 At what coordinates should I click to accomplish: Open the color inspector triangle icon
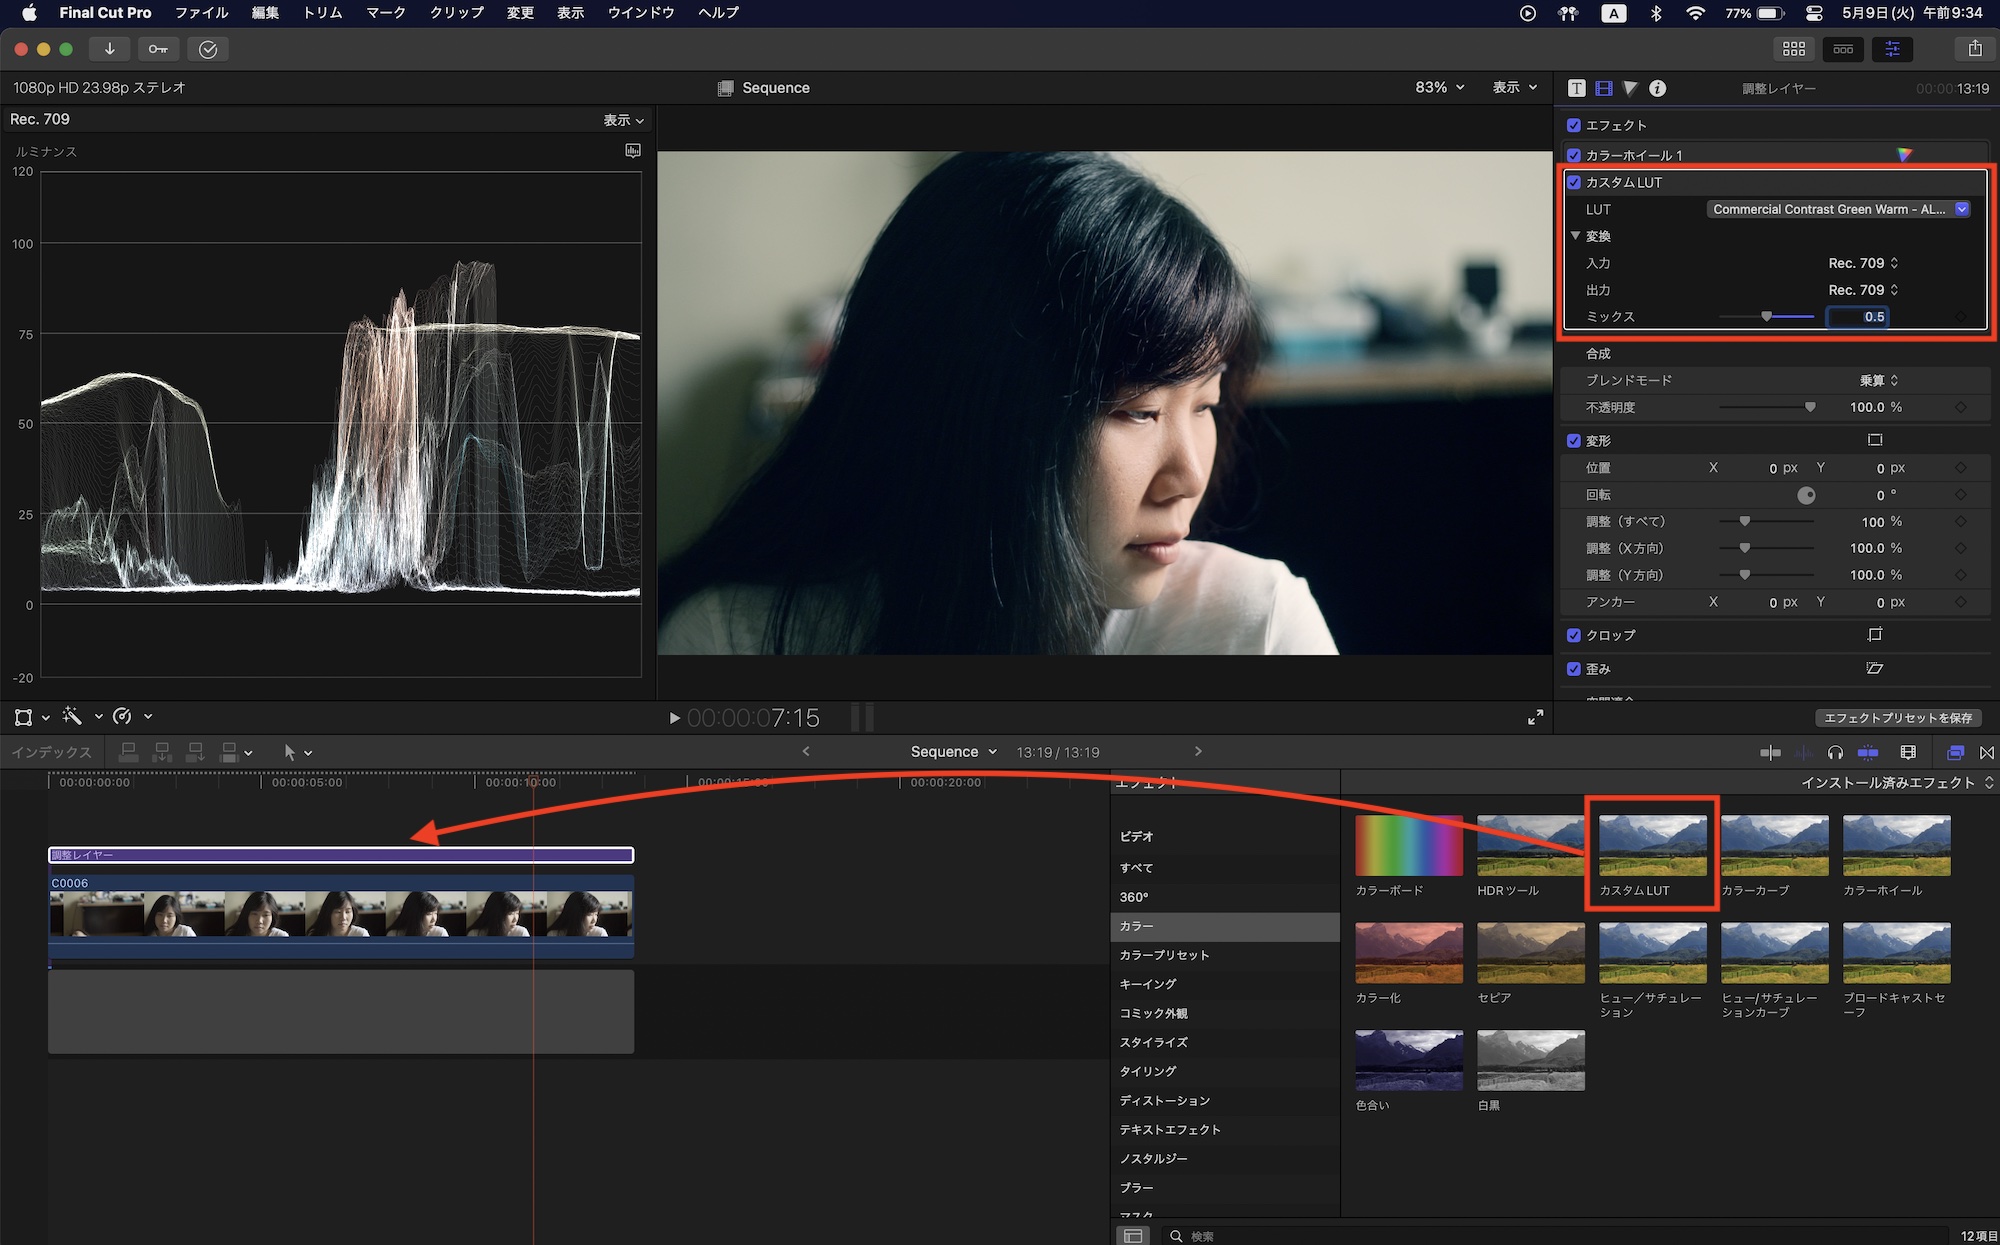1630,88
